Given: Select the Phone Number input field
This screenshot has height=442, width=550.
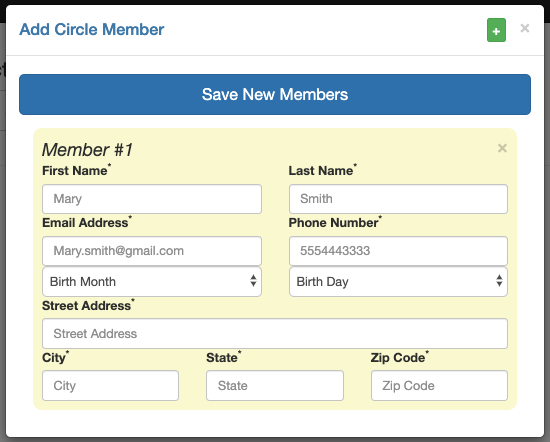Looking at the screenshot, I should coord(398,251).
